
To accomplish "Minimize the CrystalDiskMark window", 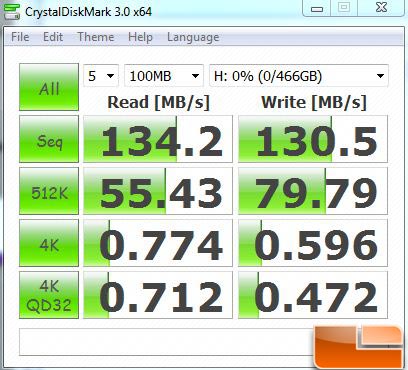I will (317, 8).
